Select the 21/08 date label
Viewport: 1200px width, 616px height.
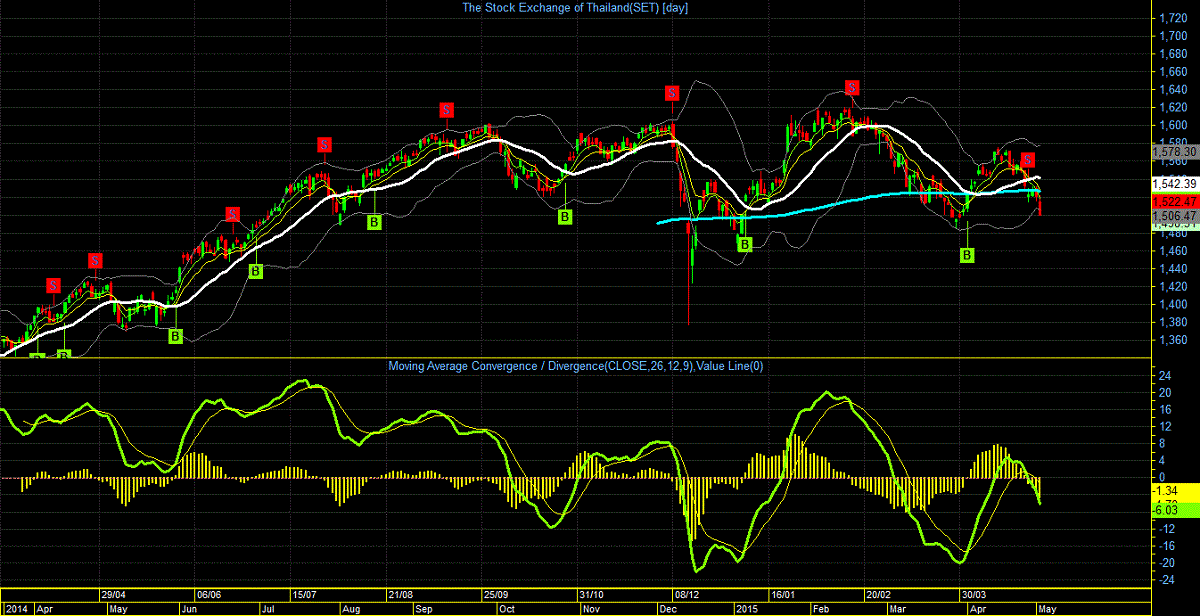(400, 593)
